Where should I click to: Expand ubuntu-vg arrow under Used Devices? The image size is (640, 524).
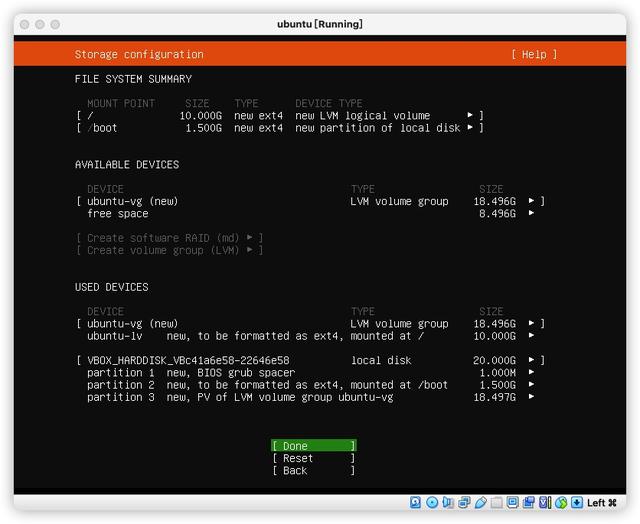click(x=531, y=323)
